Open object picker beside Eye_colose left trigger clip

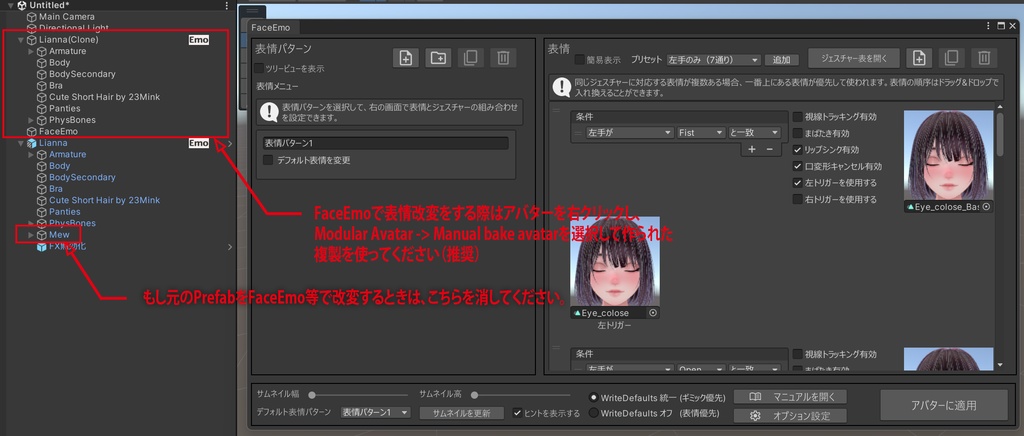(652, 313)
